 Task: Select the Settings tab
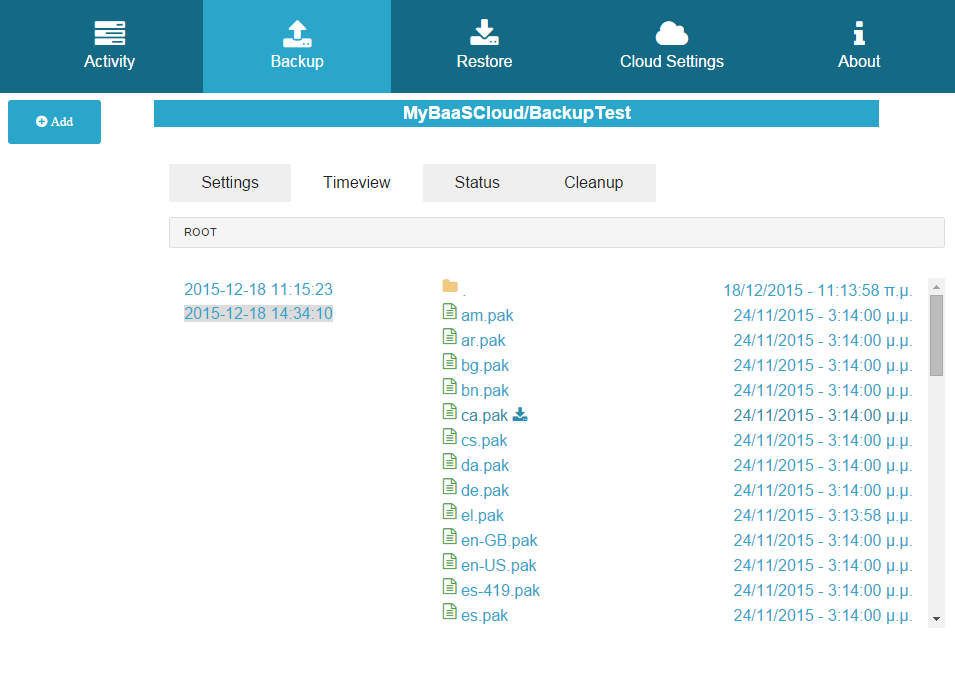(x=229, y=182)
